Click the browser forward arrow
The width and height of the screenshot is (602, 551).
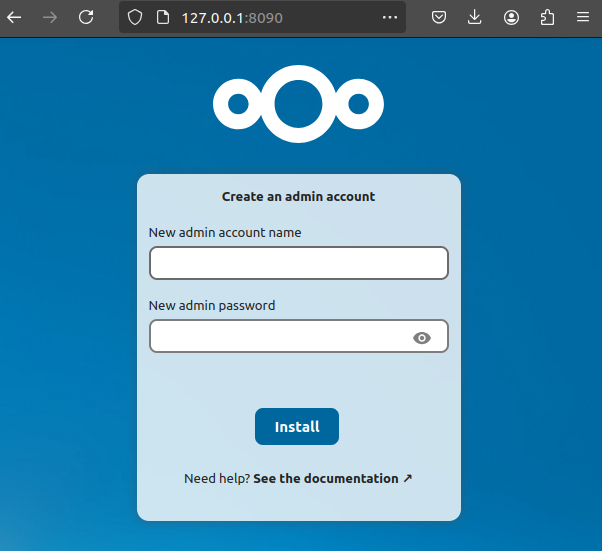(50, 17)
